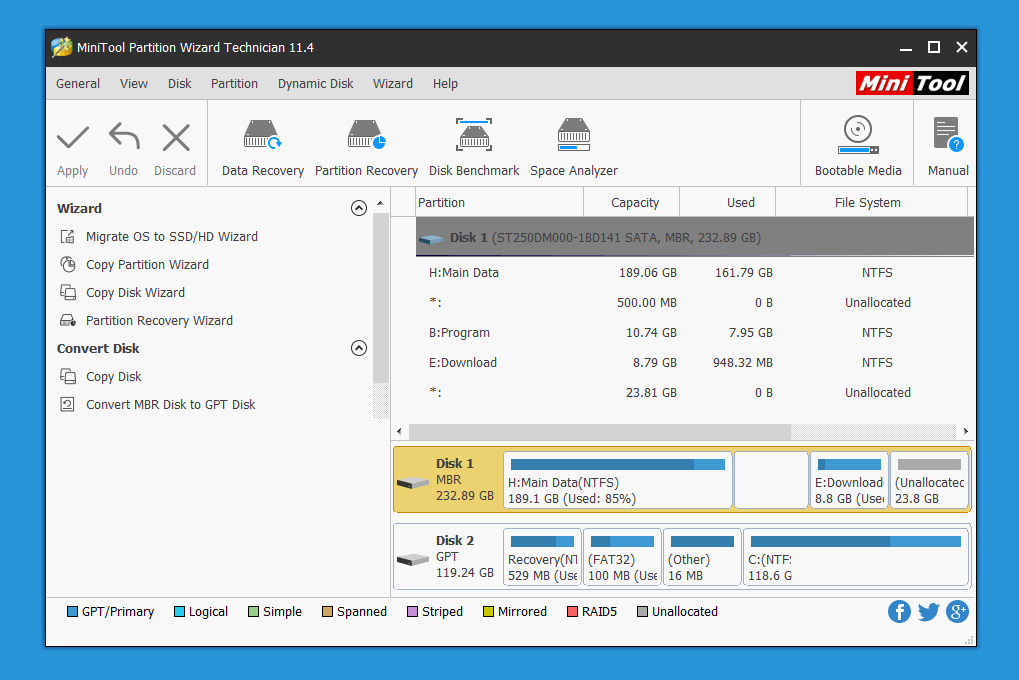Click the Copy Disk icon under Convert Disk
The height and width of the screenshot is (680, 1019).
(68, 376)
